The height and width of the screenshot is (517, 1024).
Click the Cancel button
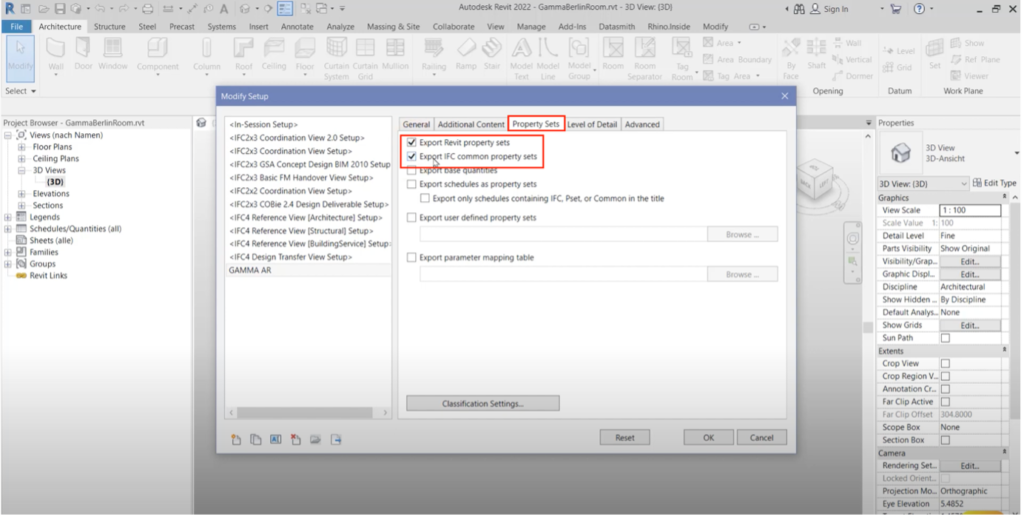(x=761, y=438)
